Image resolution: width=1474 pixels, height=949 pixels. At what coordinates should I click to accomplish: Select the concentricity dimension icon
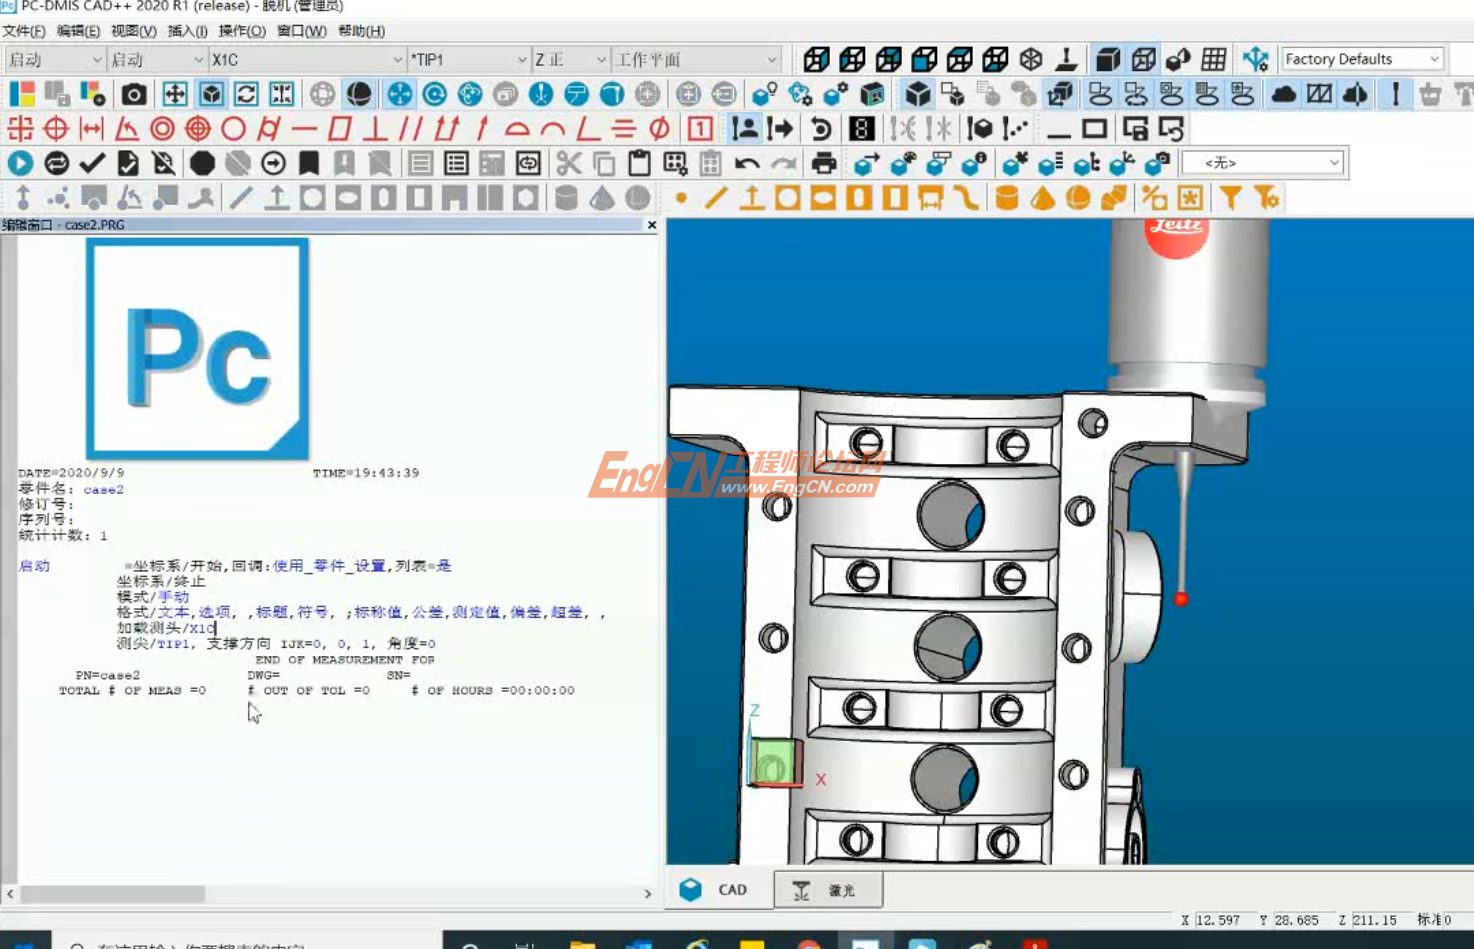click(x=162, y=129)
